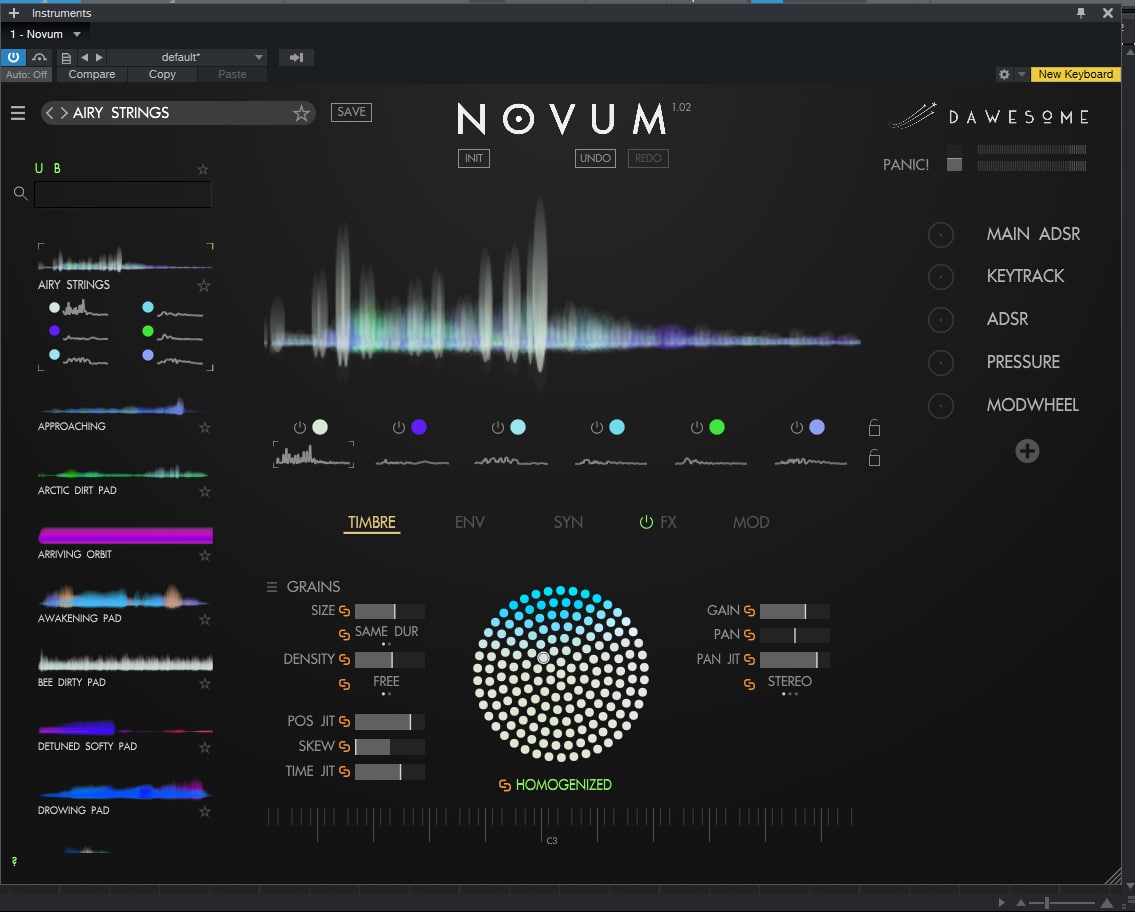Screen dimensions: 1135x912
Task: Star the ARCTIC DIRT PAD preset
Action: 205,491
